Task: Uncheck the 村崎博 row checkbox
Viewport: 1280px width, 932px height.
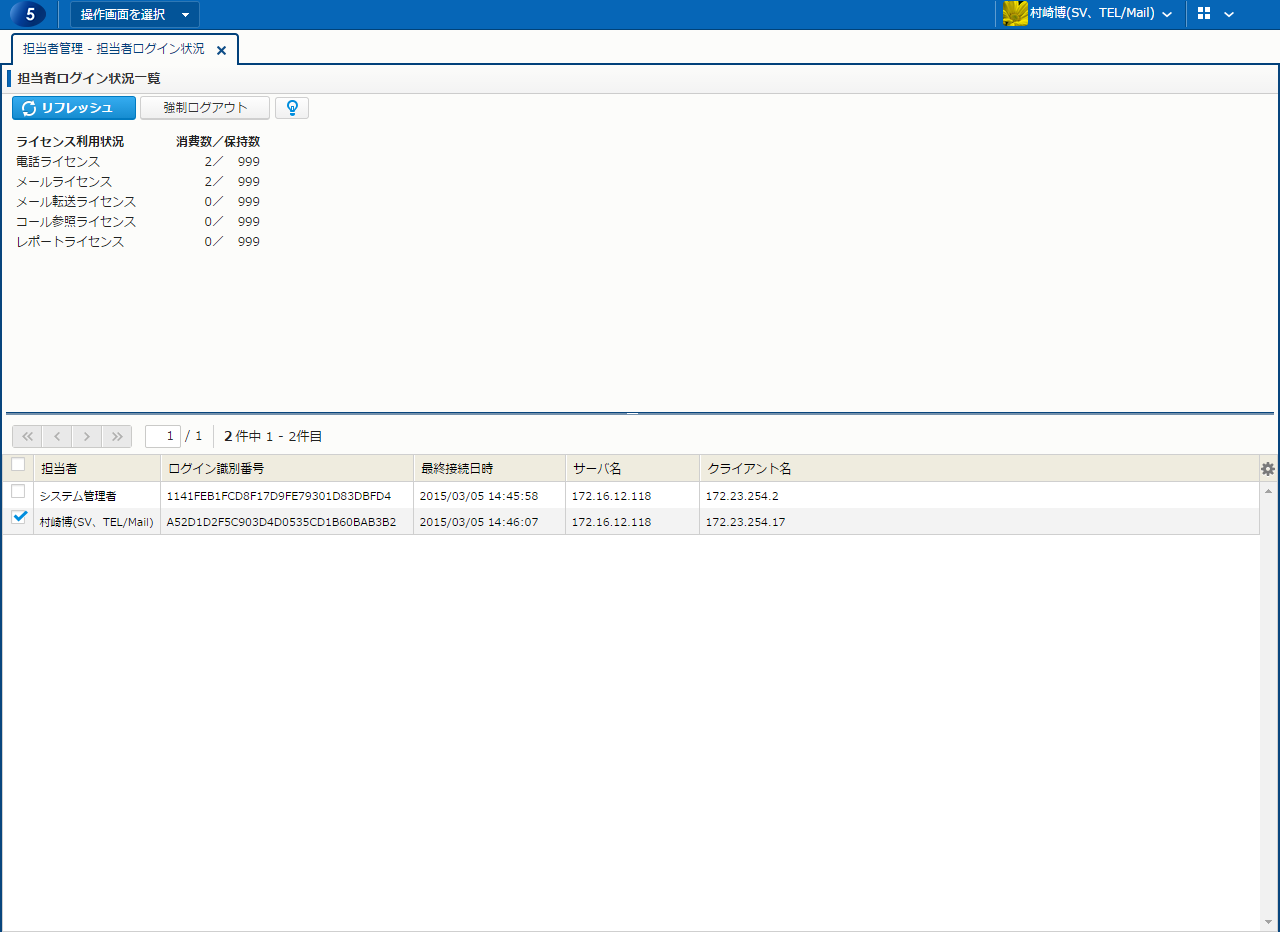Action: click(x=18, y=518)
